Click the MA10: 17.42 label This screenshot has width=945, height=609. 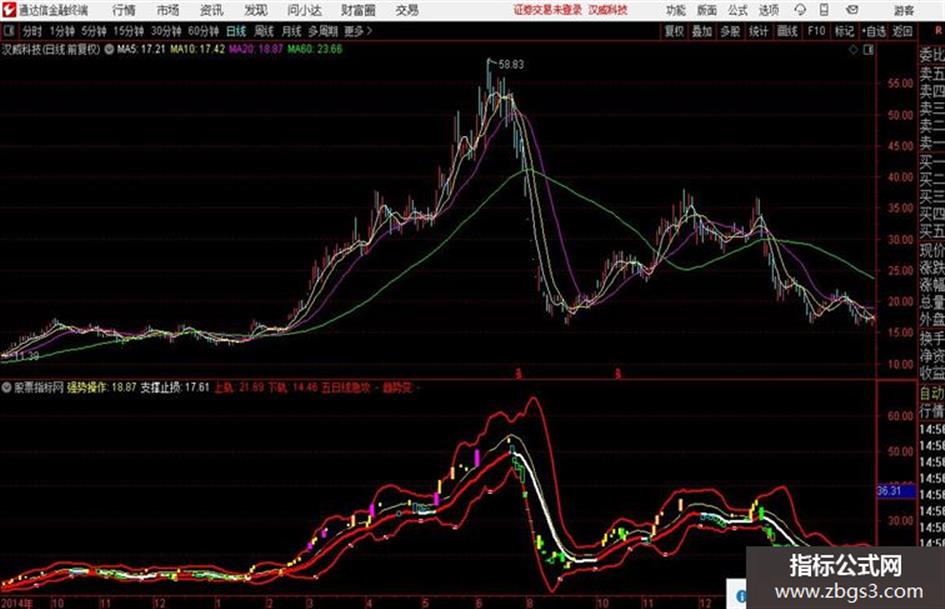198,49
